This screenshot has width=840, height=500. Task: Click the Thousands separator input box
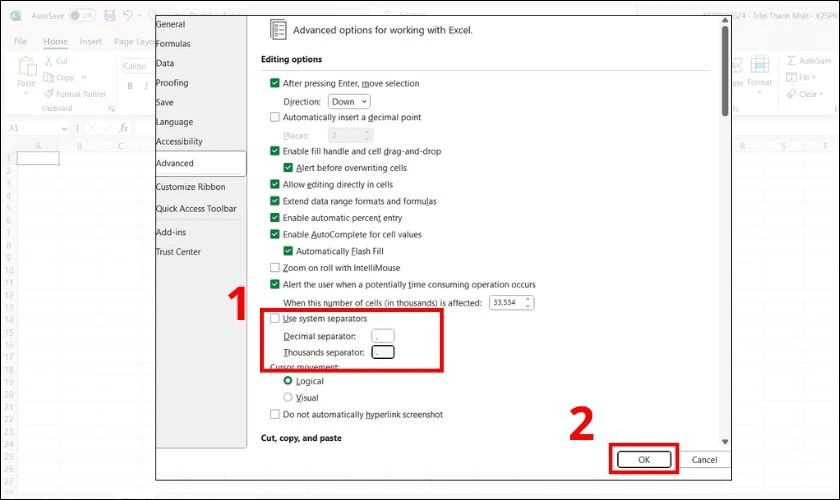(x=382, y=352)
